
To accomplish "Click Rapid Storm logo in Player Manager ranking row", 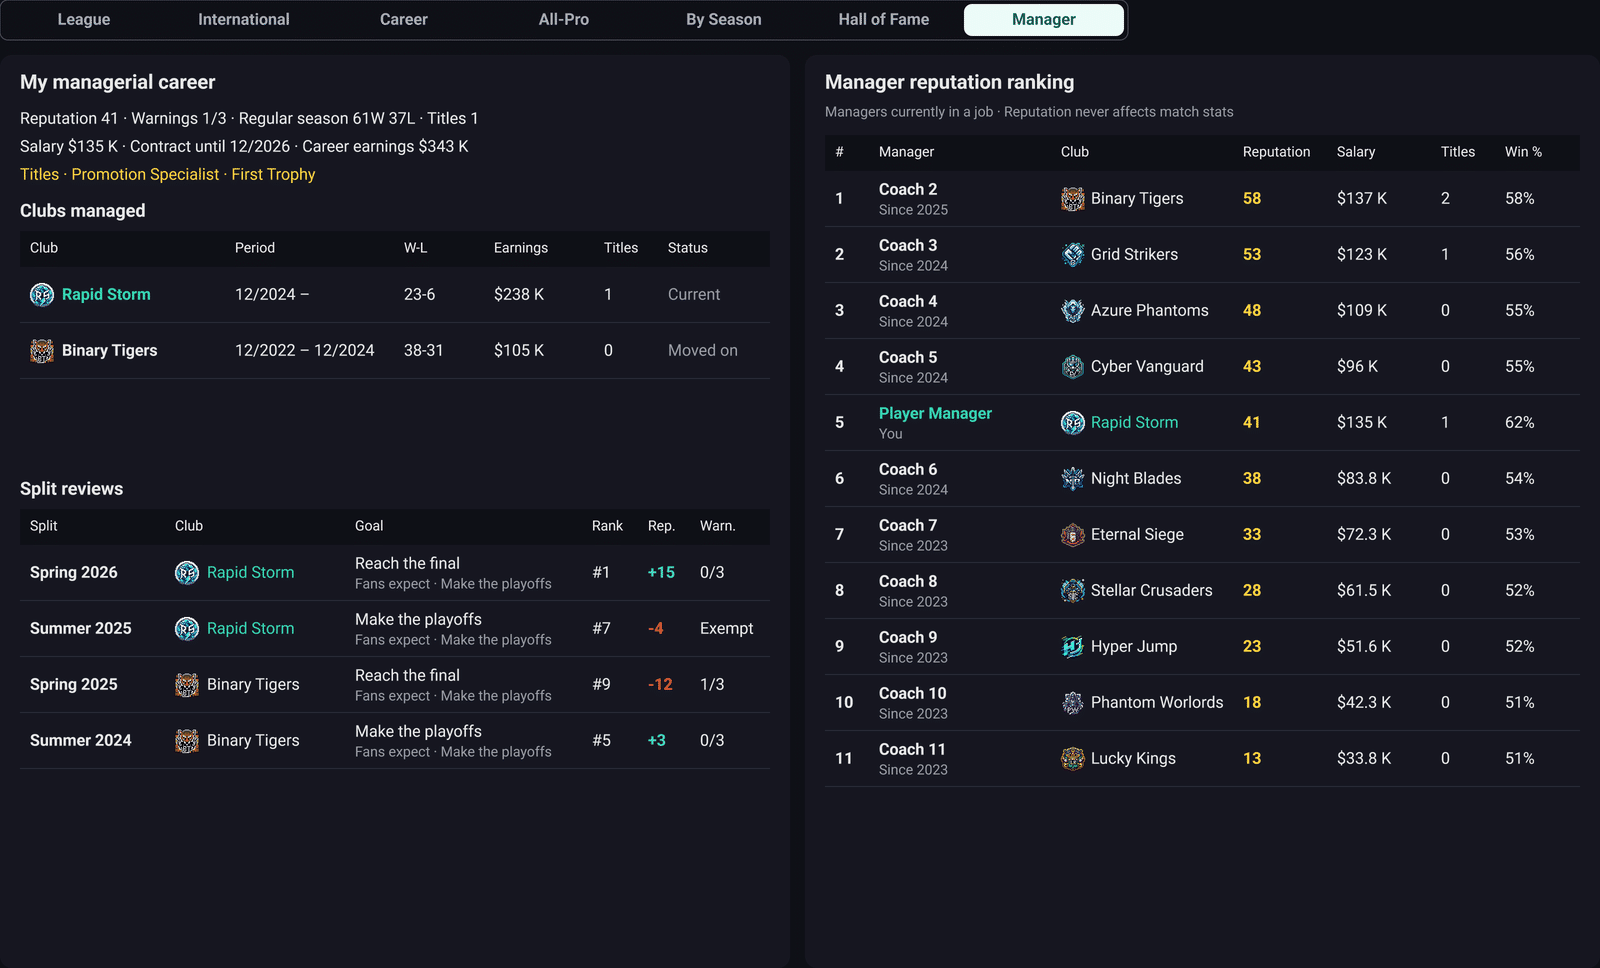I will [1073, 422].
